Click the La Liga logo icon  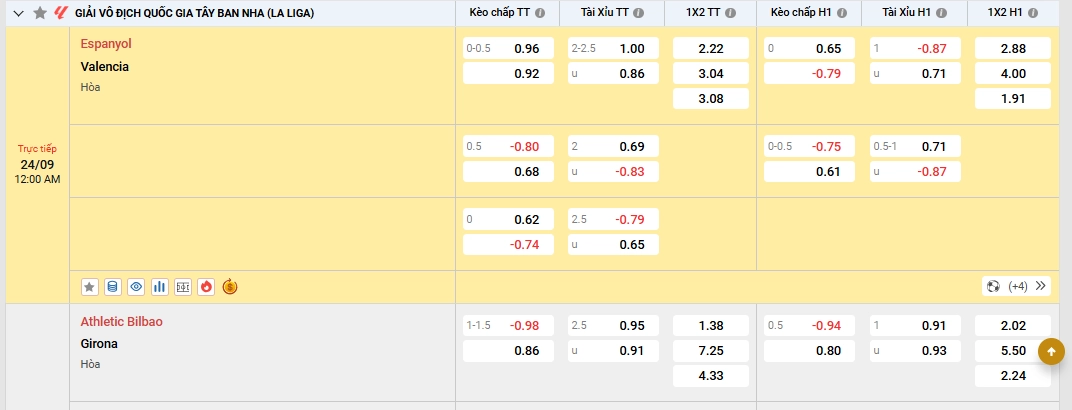61,13
